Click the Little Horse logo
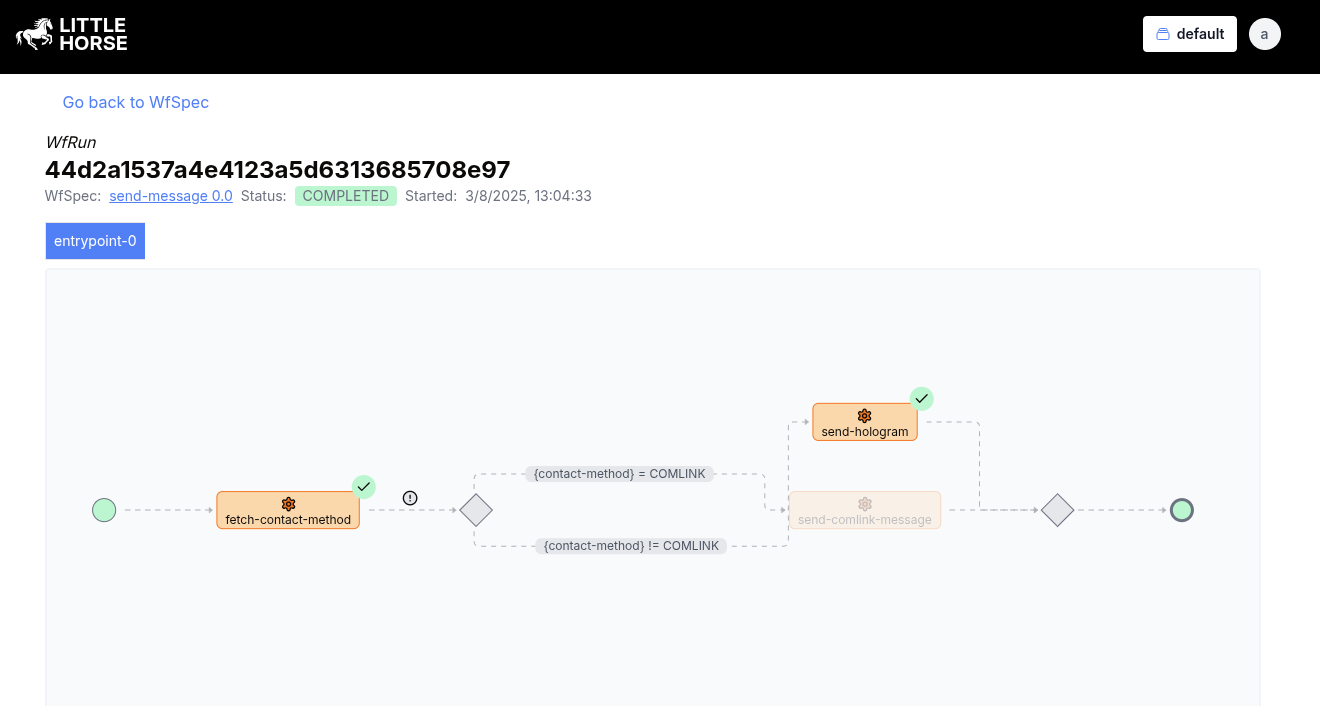The height and width of the screenshot is (706, 1320). pyautogui.click(x=70, y=33)
